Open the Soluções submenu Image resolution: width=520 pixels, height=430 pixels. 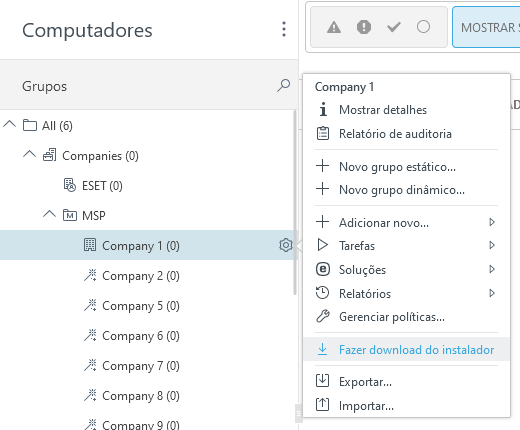click(406, 270)
